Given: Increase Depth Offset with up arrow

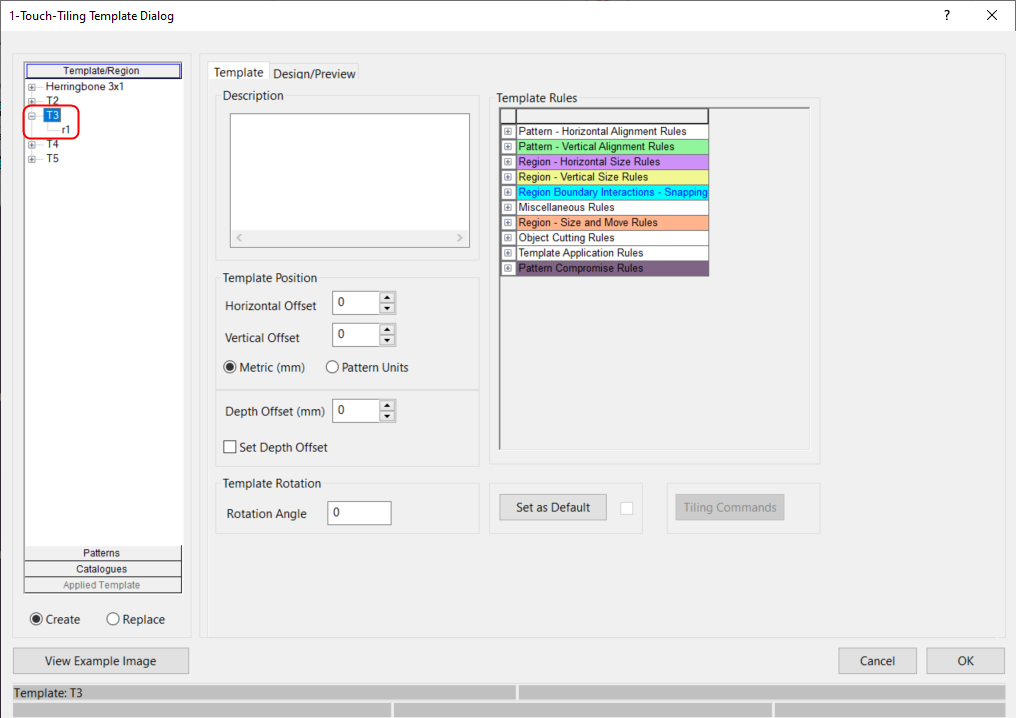Looking at the screenshot, I should [387, 405].
